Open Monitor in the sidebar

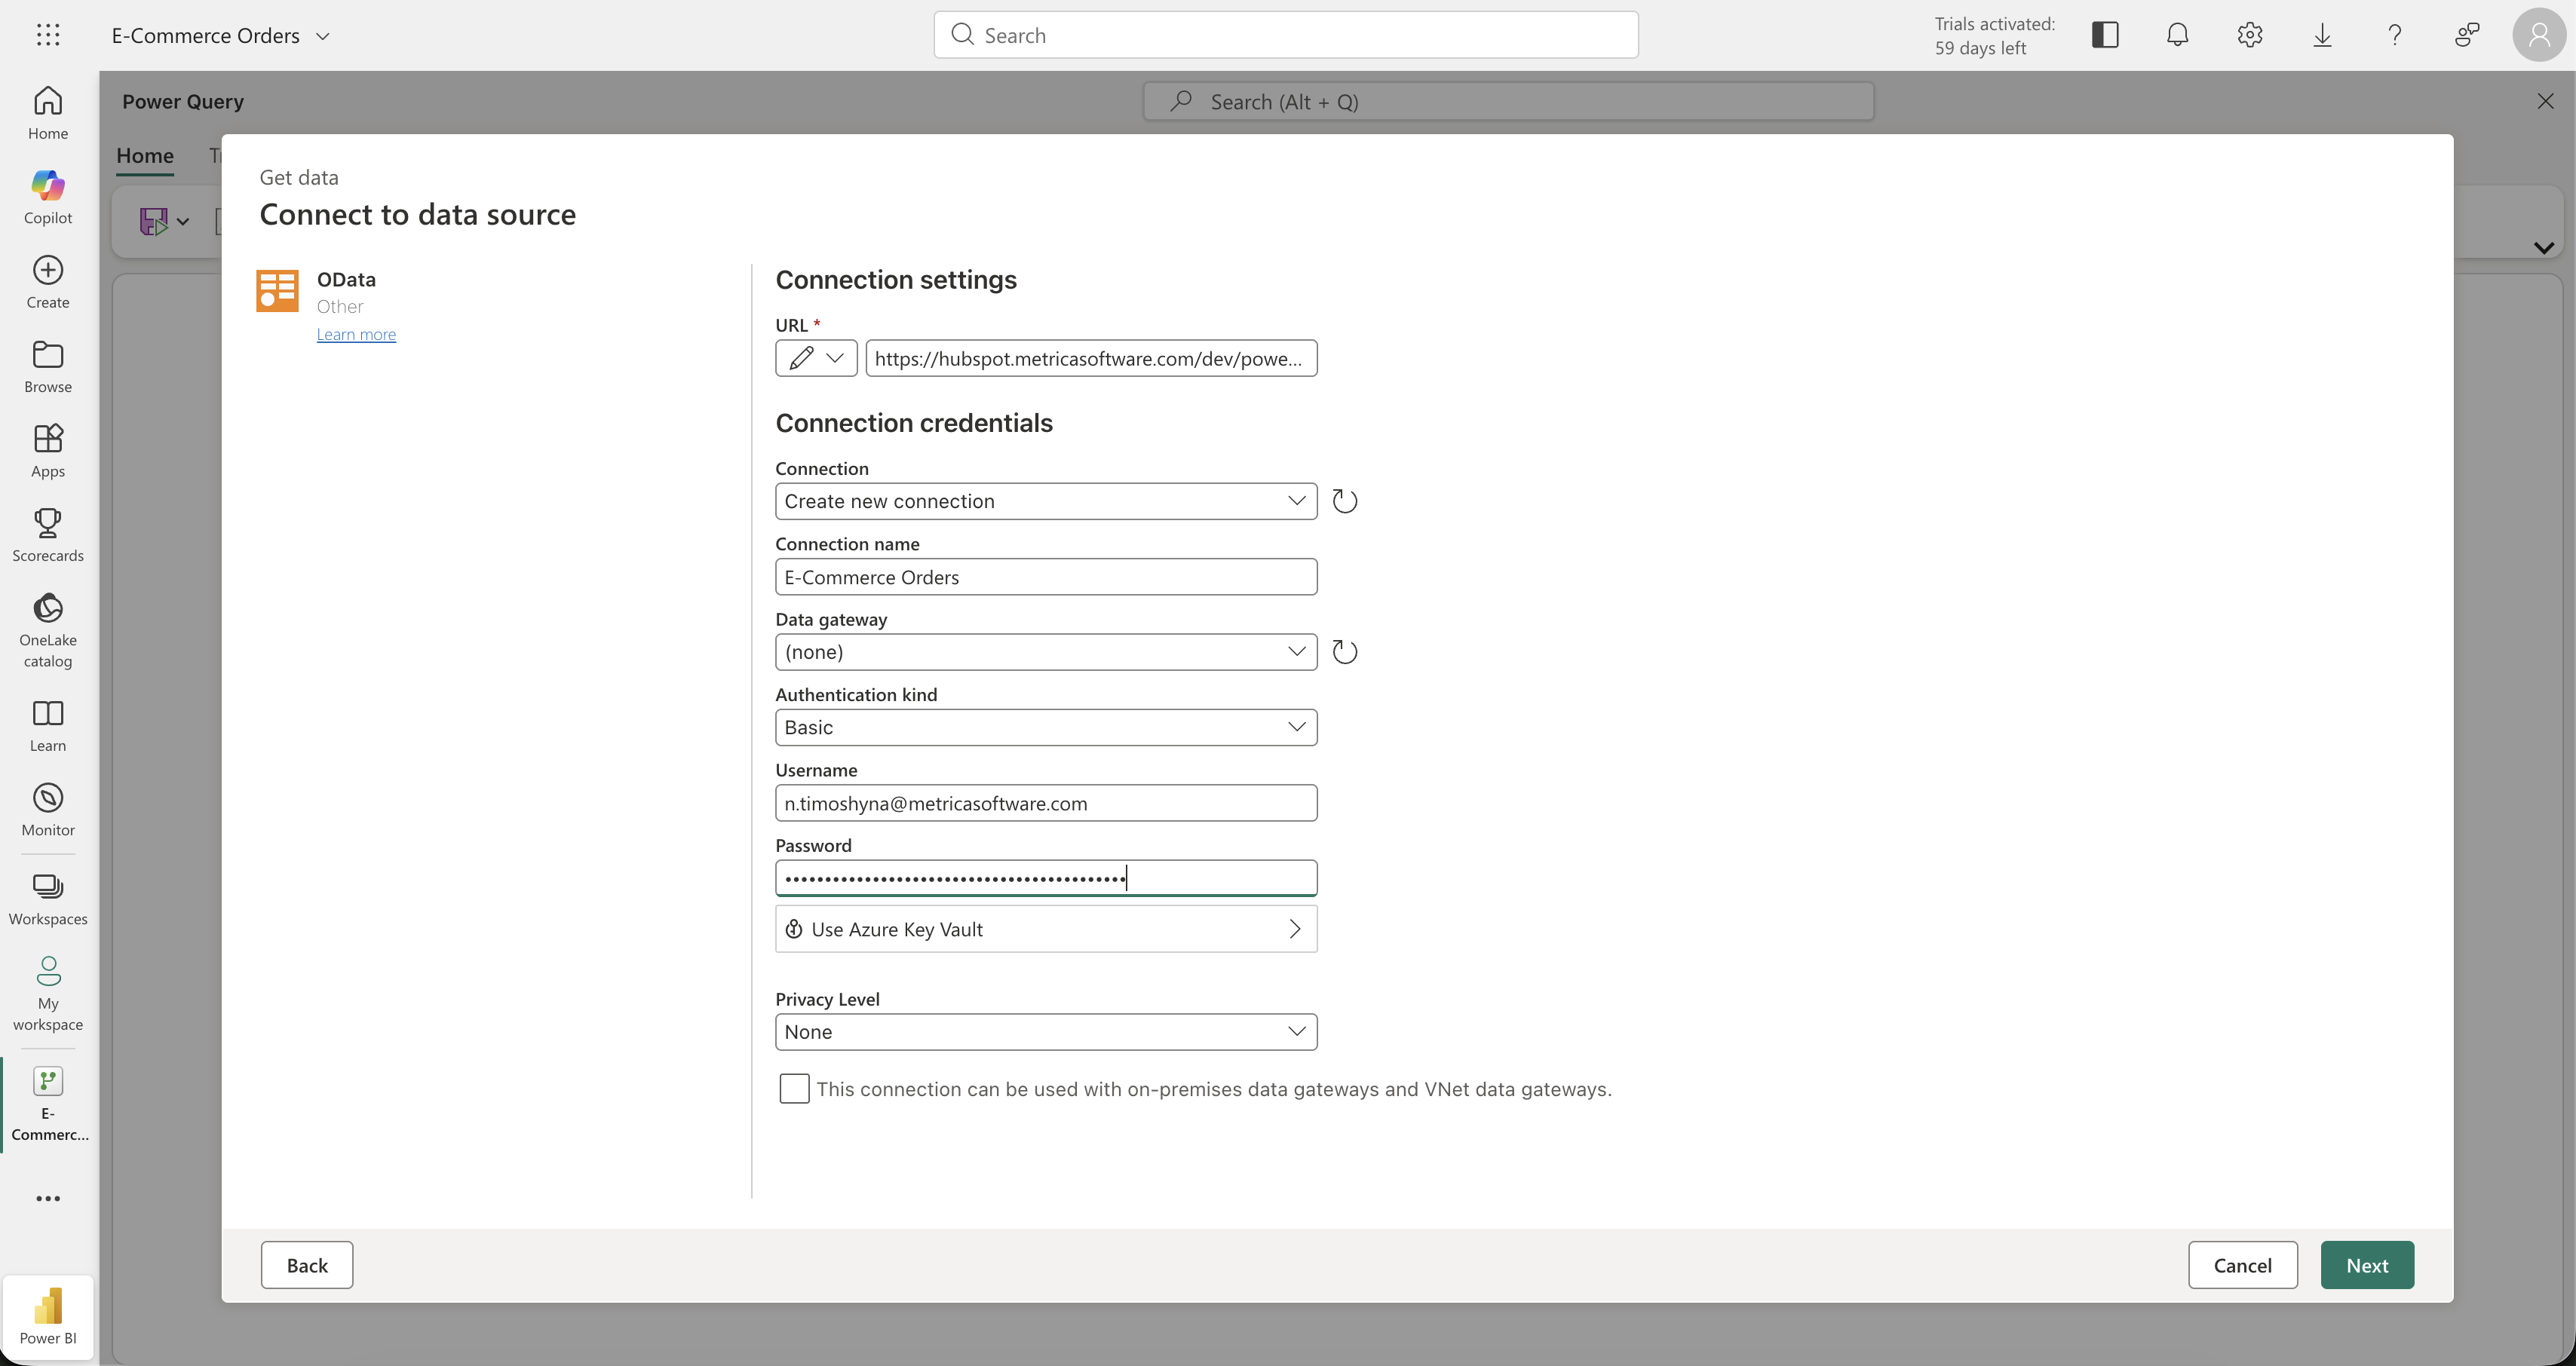tap(48, 809)
